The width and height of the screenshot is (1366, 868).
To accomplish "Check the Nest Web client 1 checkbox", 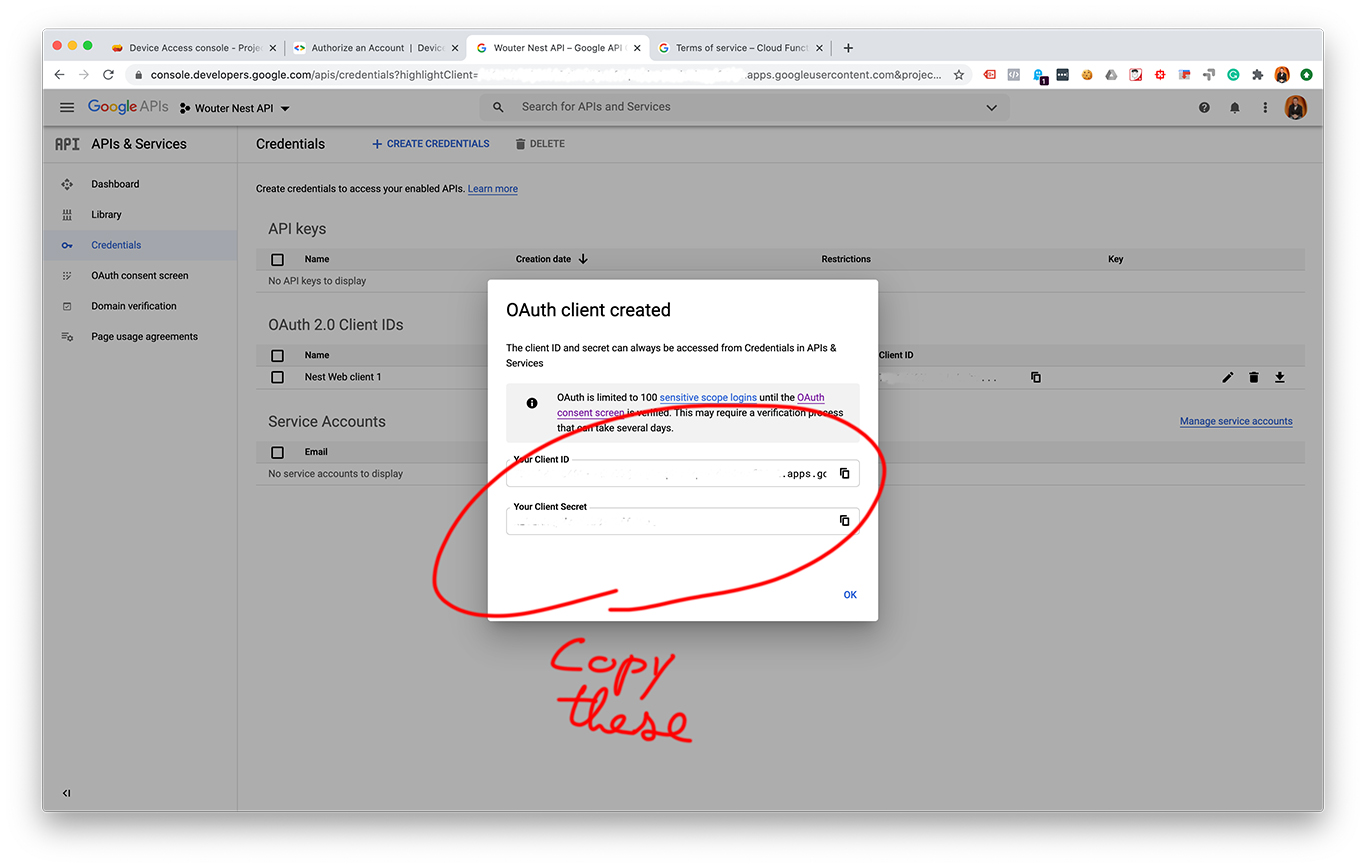I will pos(277,377).
